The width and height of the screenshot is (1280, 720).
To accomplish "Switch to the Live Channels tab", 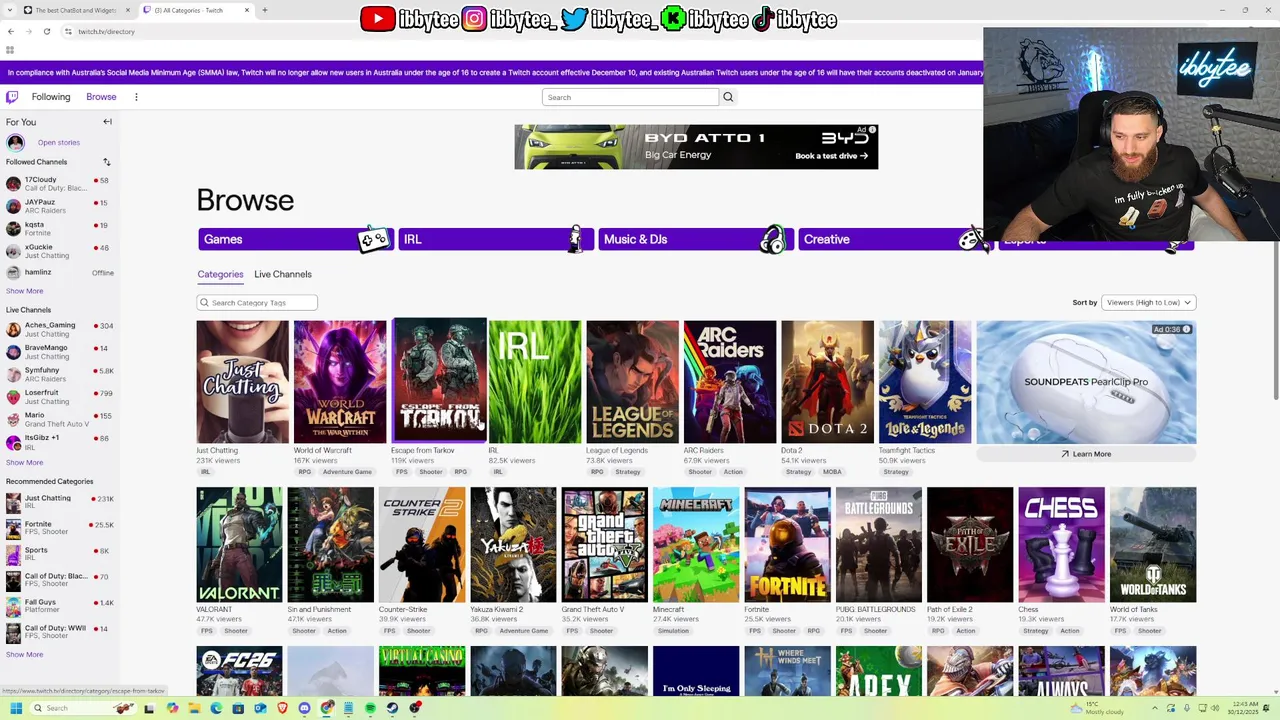I will coord(283,274).
